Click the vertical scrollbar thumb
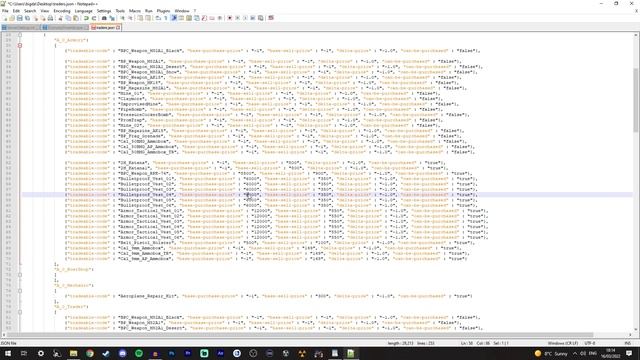The image size is (640, 360). point(636,100)
